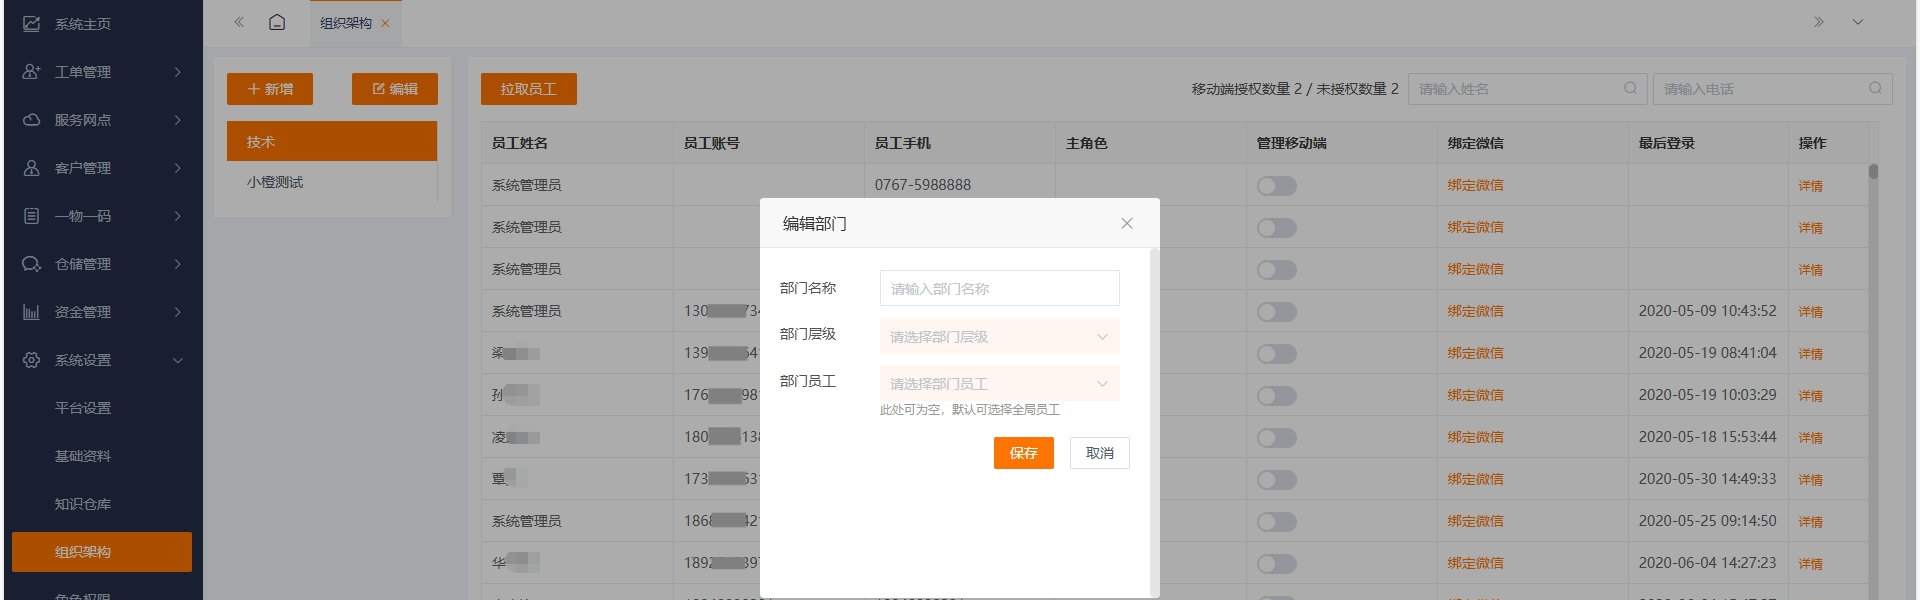1920x600 pixels.
Task: Click the search icon in 请输入姓名 field
Action: click(x=1630, y=88)
